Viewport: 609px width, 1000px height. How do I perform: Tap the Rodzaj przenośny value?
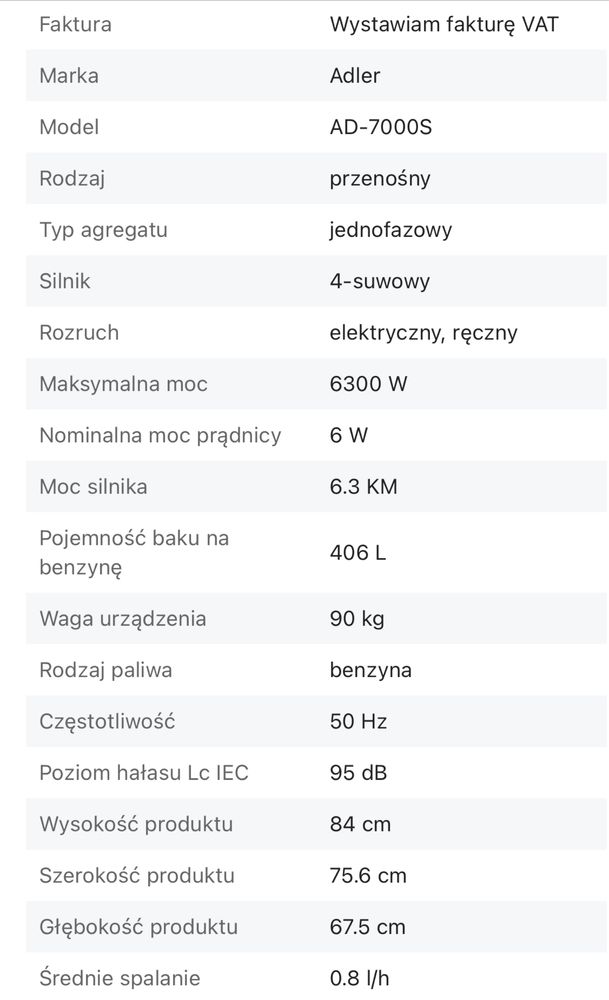coord(380,179)
